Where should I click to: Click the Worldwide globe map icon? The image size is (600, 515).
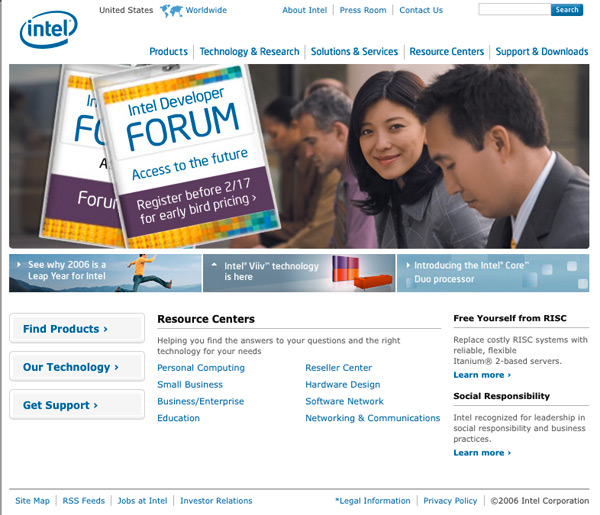171,10
